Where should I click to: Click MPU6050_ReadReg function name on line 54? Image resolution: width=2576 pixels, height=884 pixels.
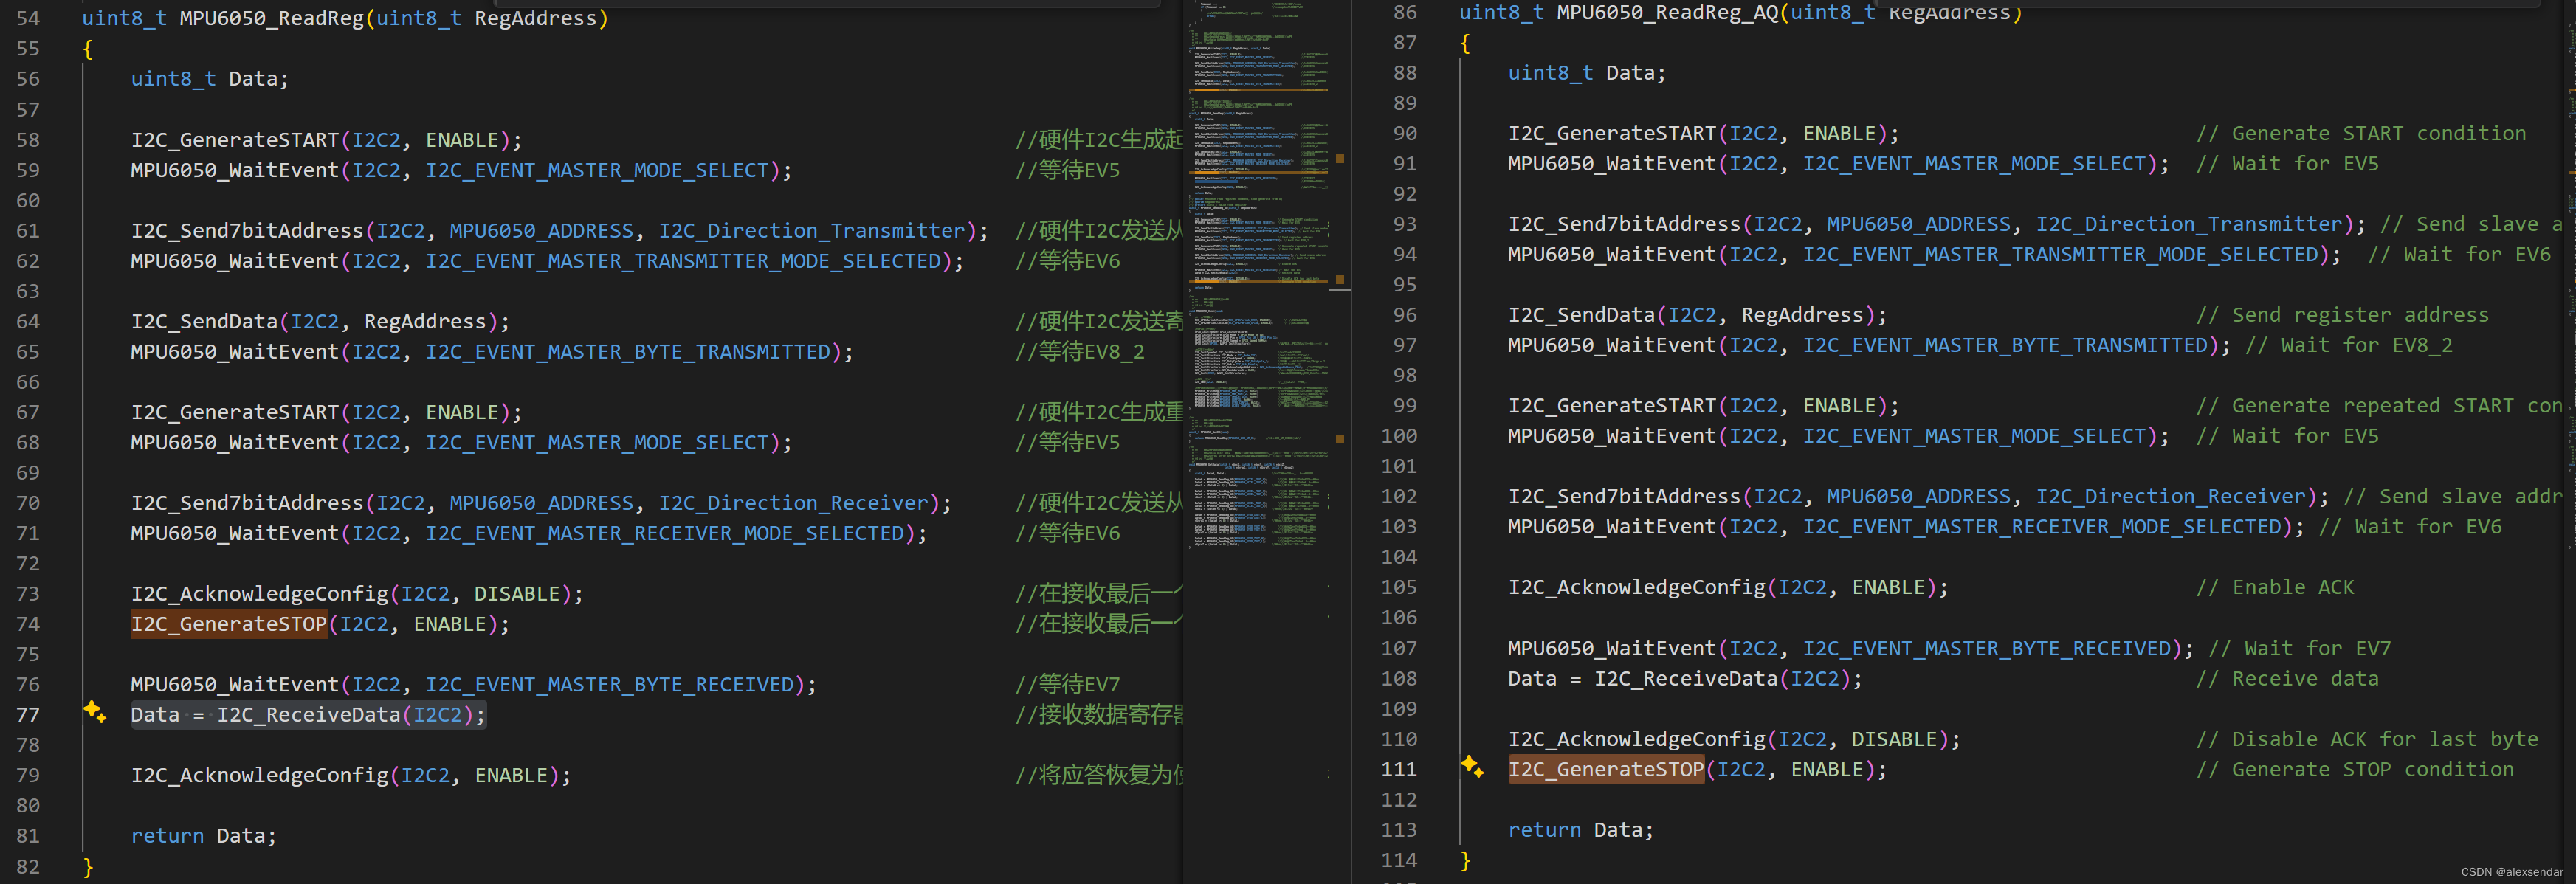click(271, 18)
